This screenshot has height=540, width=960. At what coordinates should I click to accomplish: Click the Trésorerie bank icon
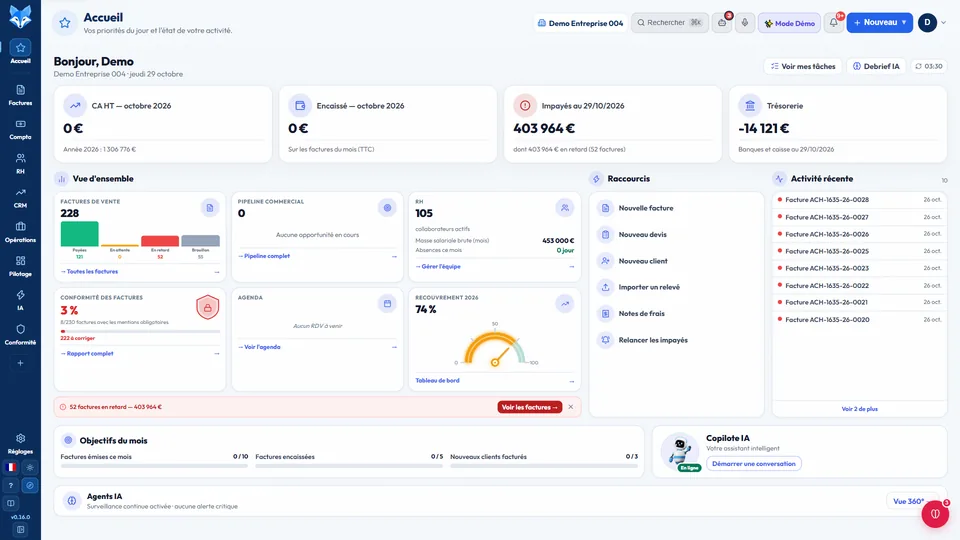pyautogui.click(x=750, y=106)
